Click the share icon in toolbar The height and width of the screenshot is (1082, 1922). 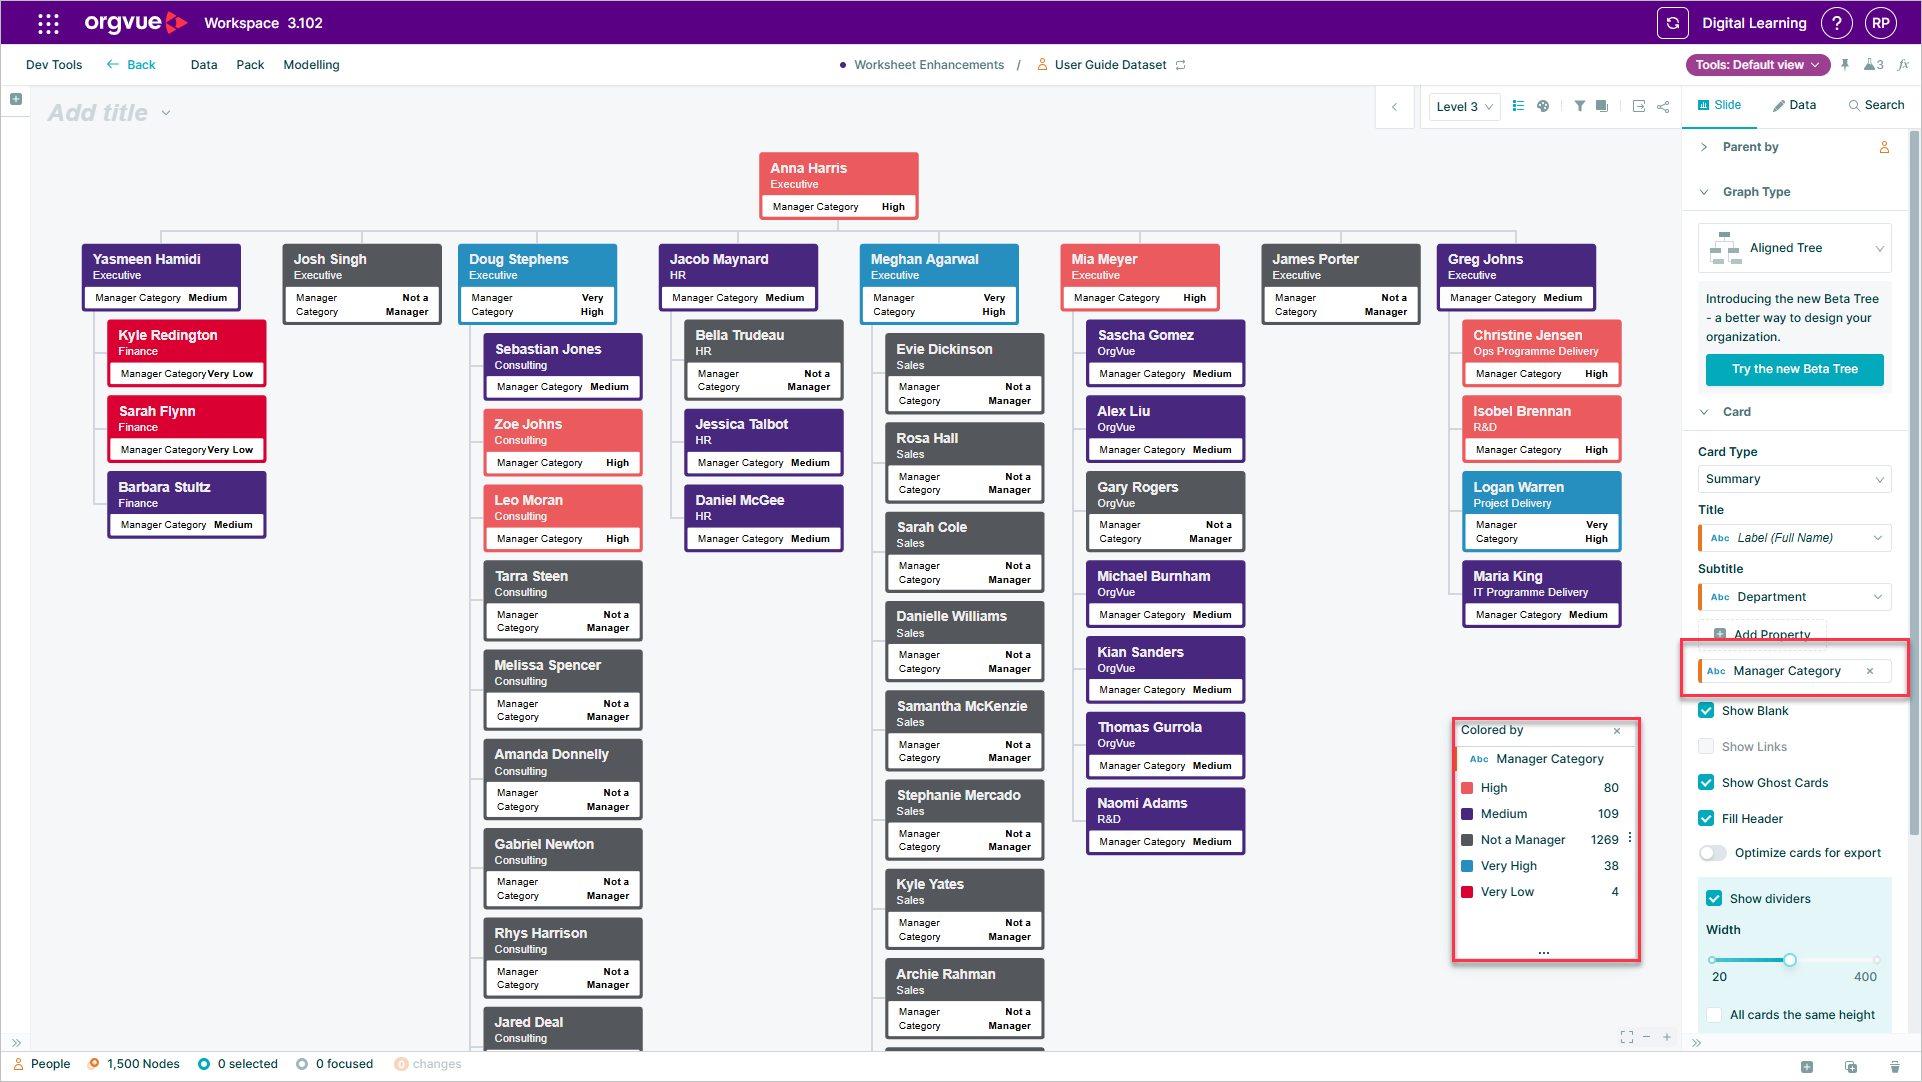tap(1663, 106)
